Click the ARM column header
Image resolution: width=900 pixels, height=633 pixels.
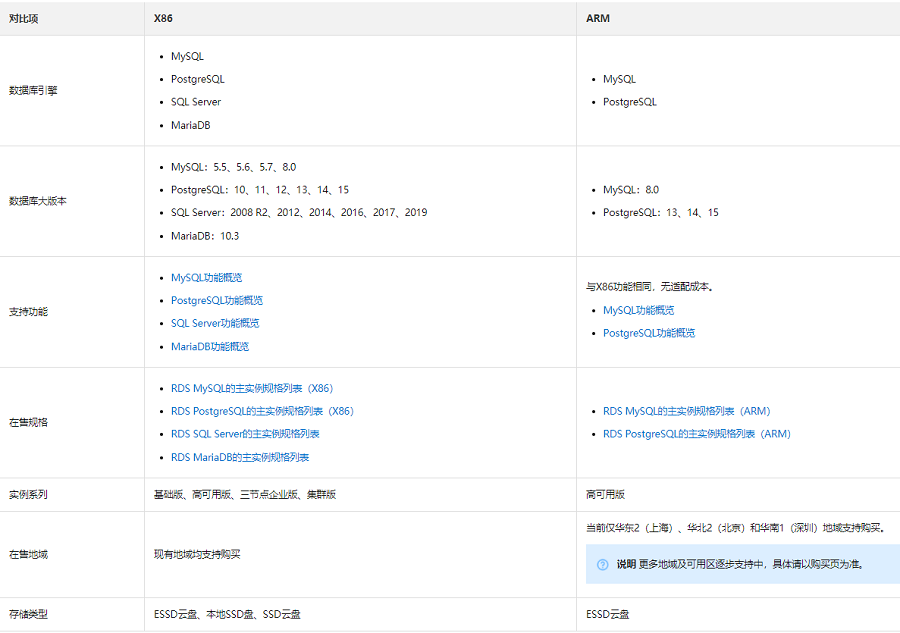pyautogui.click(x=598, y=18)
